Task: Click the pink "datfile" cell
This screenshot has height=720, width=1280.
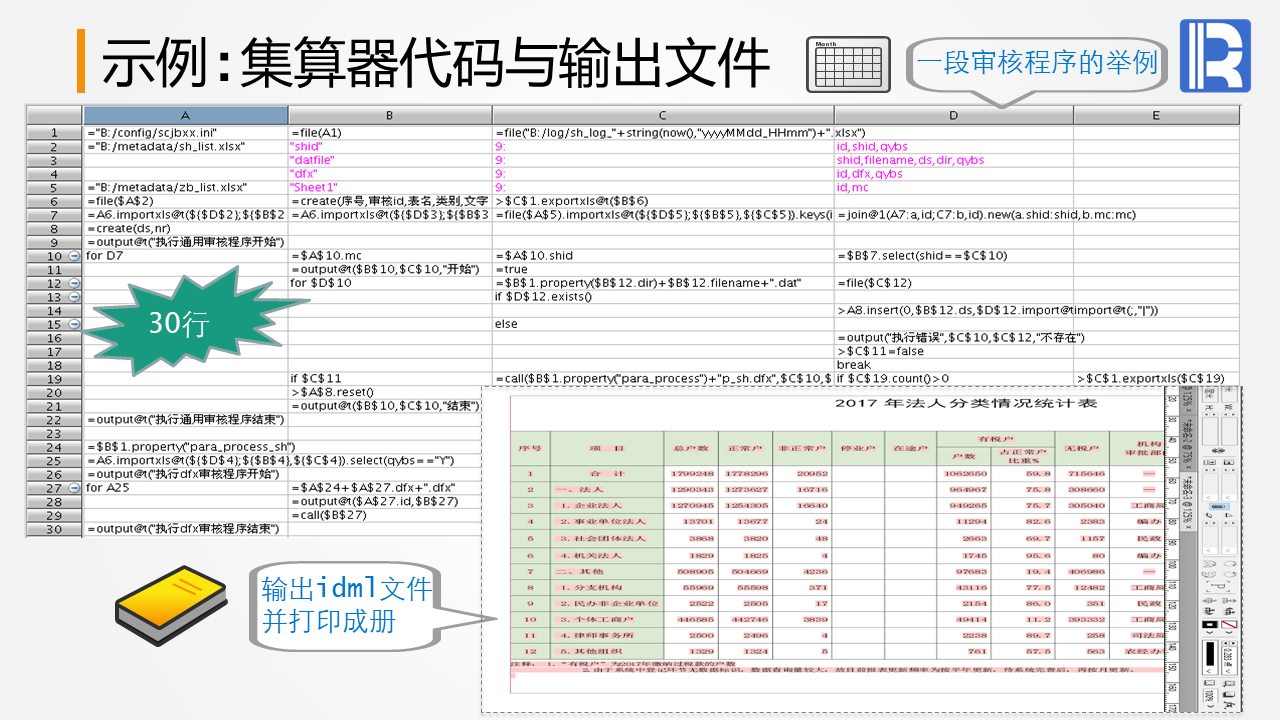Action: 390,160
